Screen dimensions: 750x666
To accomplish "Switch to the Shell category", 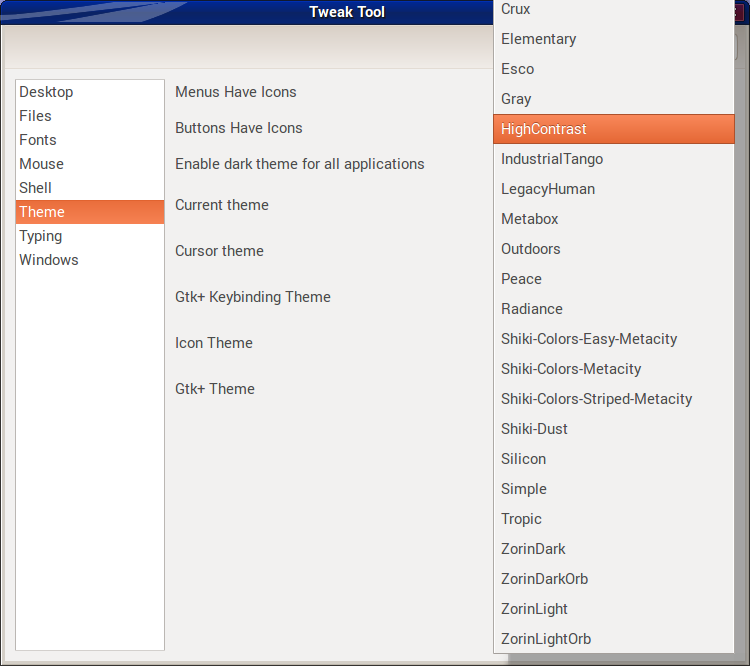I will click(x=35, y=188).
